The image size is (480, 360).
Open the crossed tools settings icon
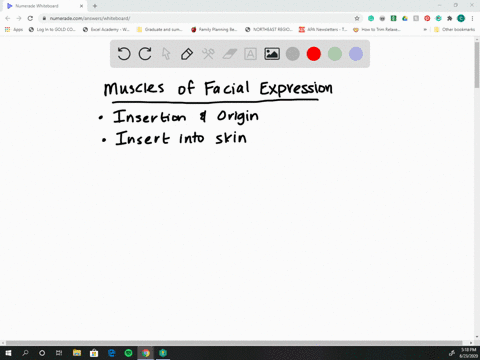click(x=208, y=54)
